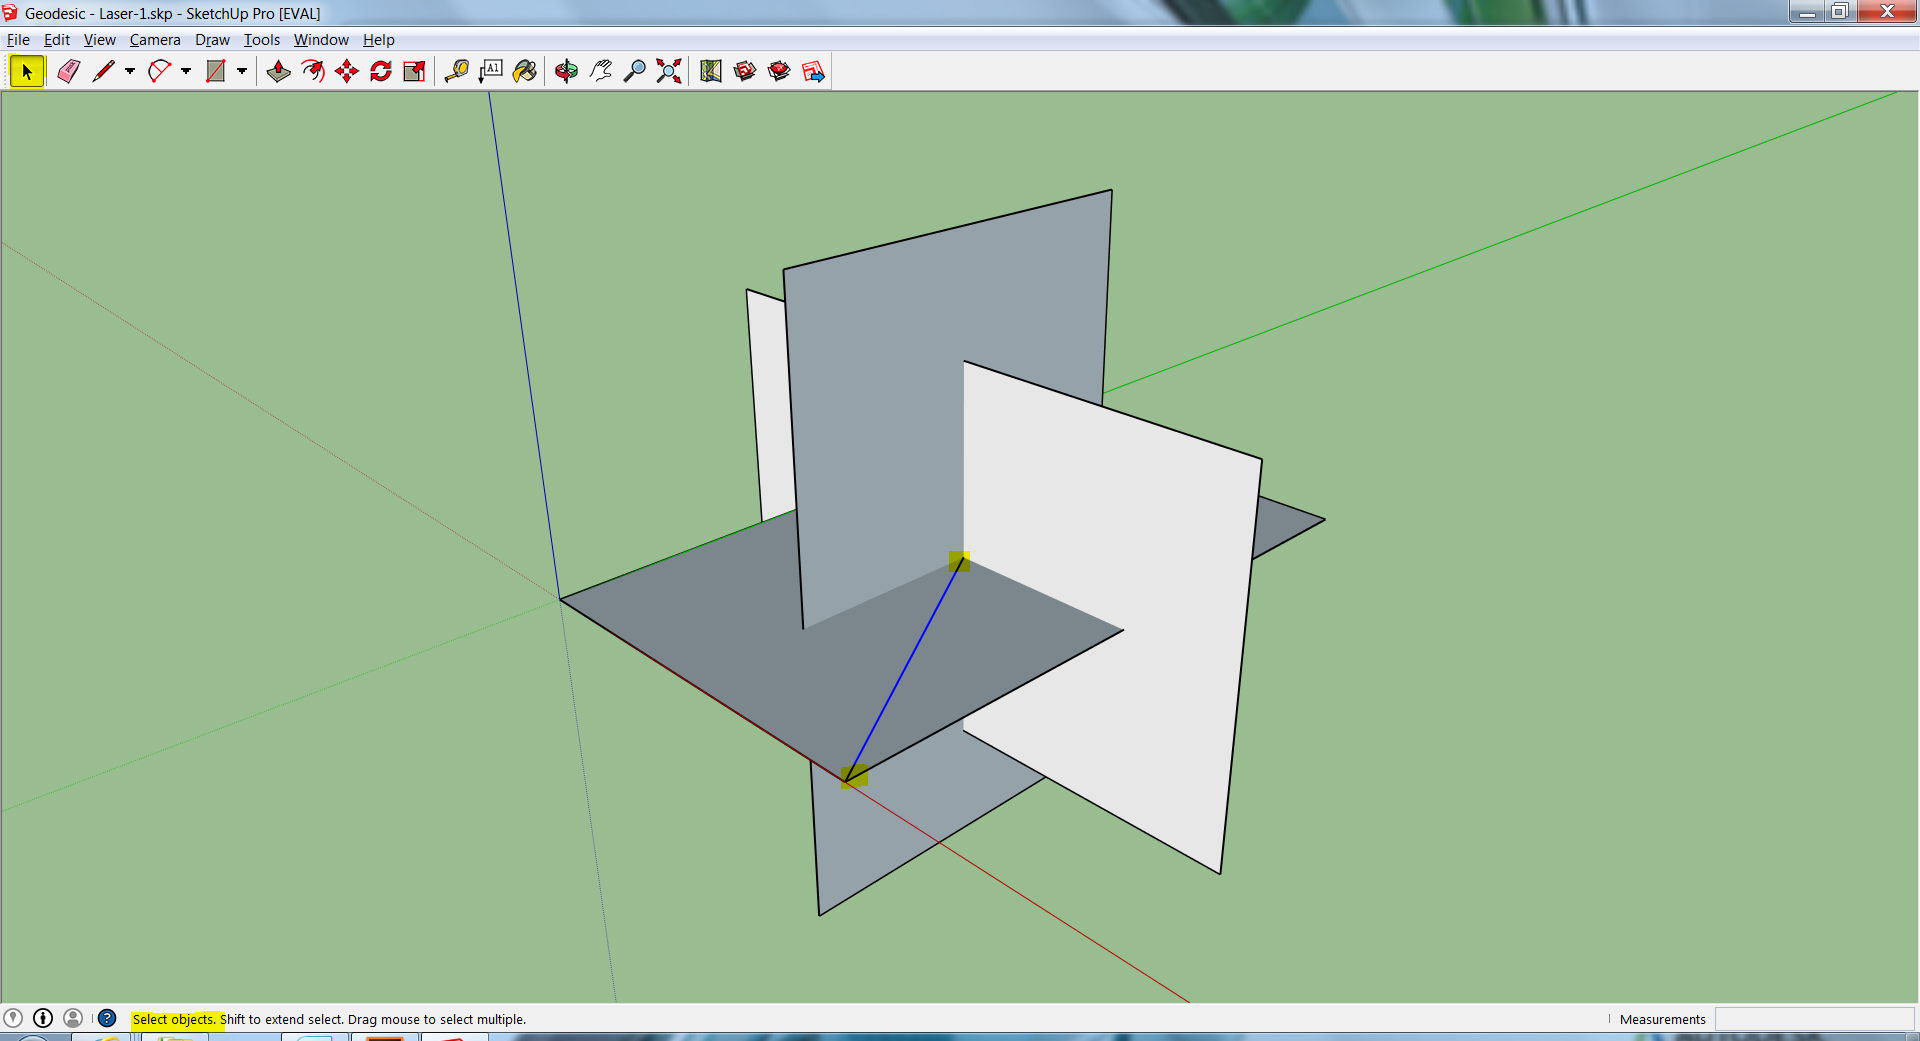Select the Text label tool

(491, 71)
